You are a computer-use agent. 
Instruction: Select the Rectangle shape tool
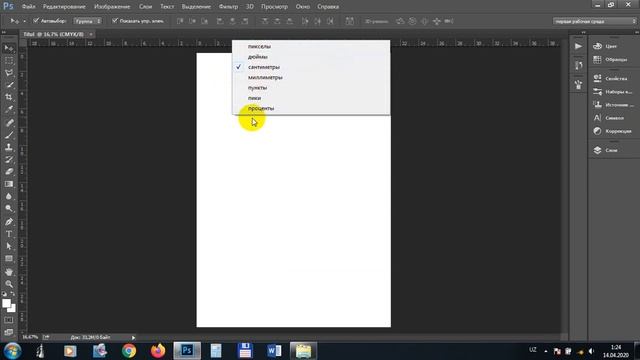pos(9,258)
